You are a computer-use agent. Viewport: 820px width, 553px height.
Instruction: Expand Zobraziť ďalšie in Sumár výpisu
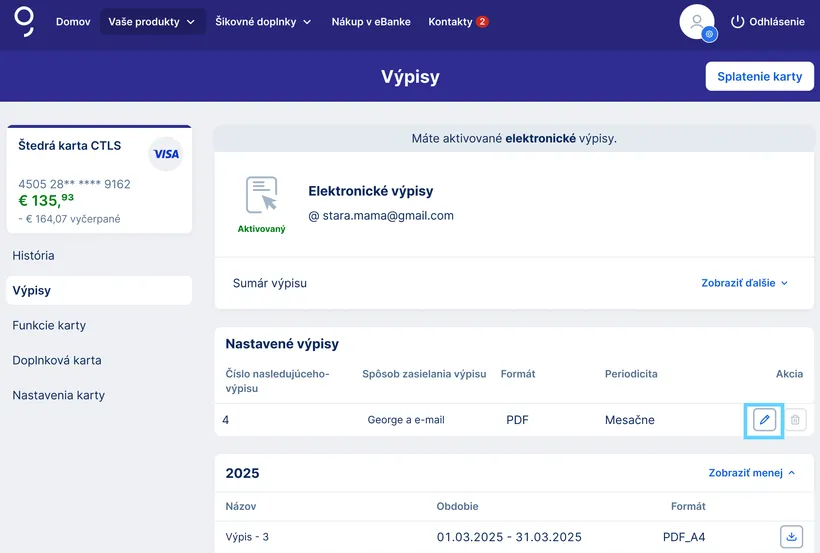click(744, 283)
